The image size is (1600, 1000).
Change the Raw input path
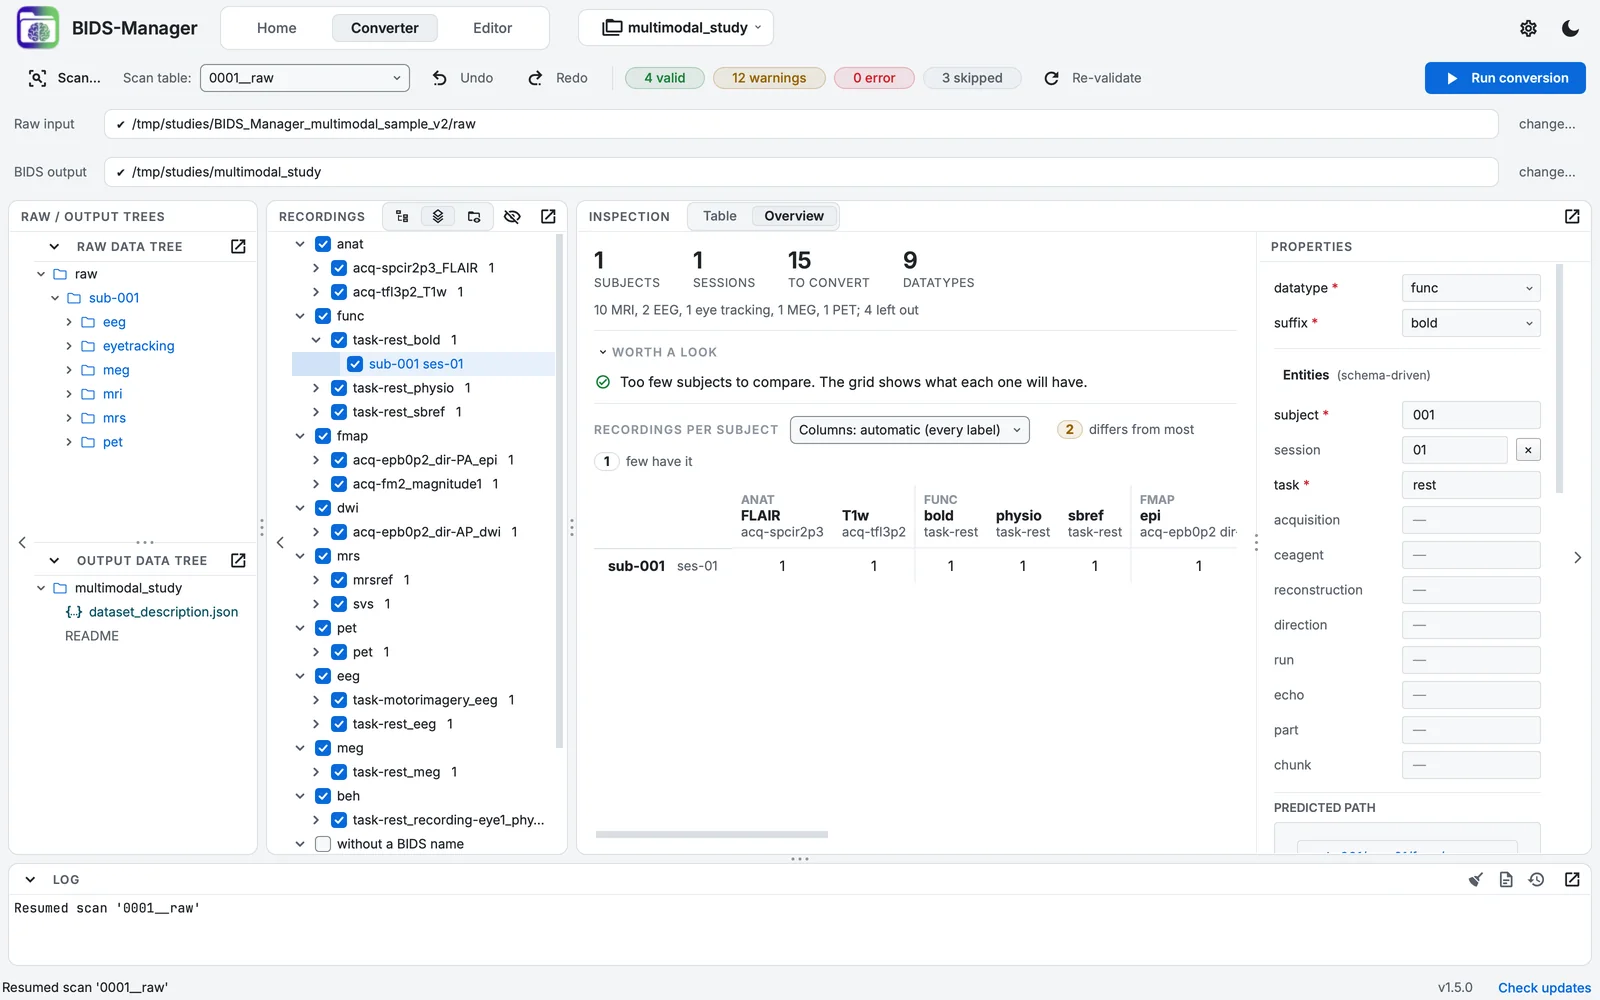1547,124
